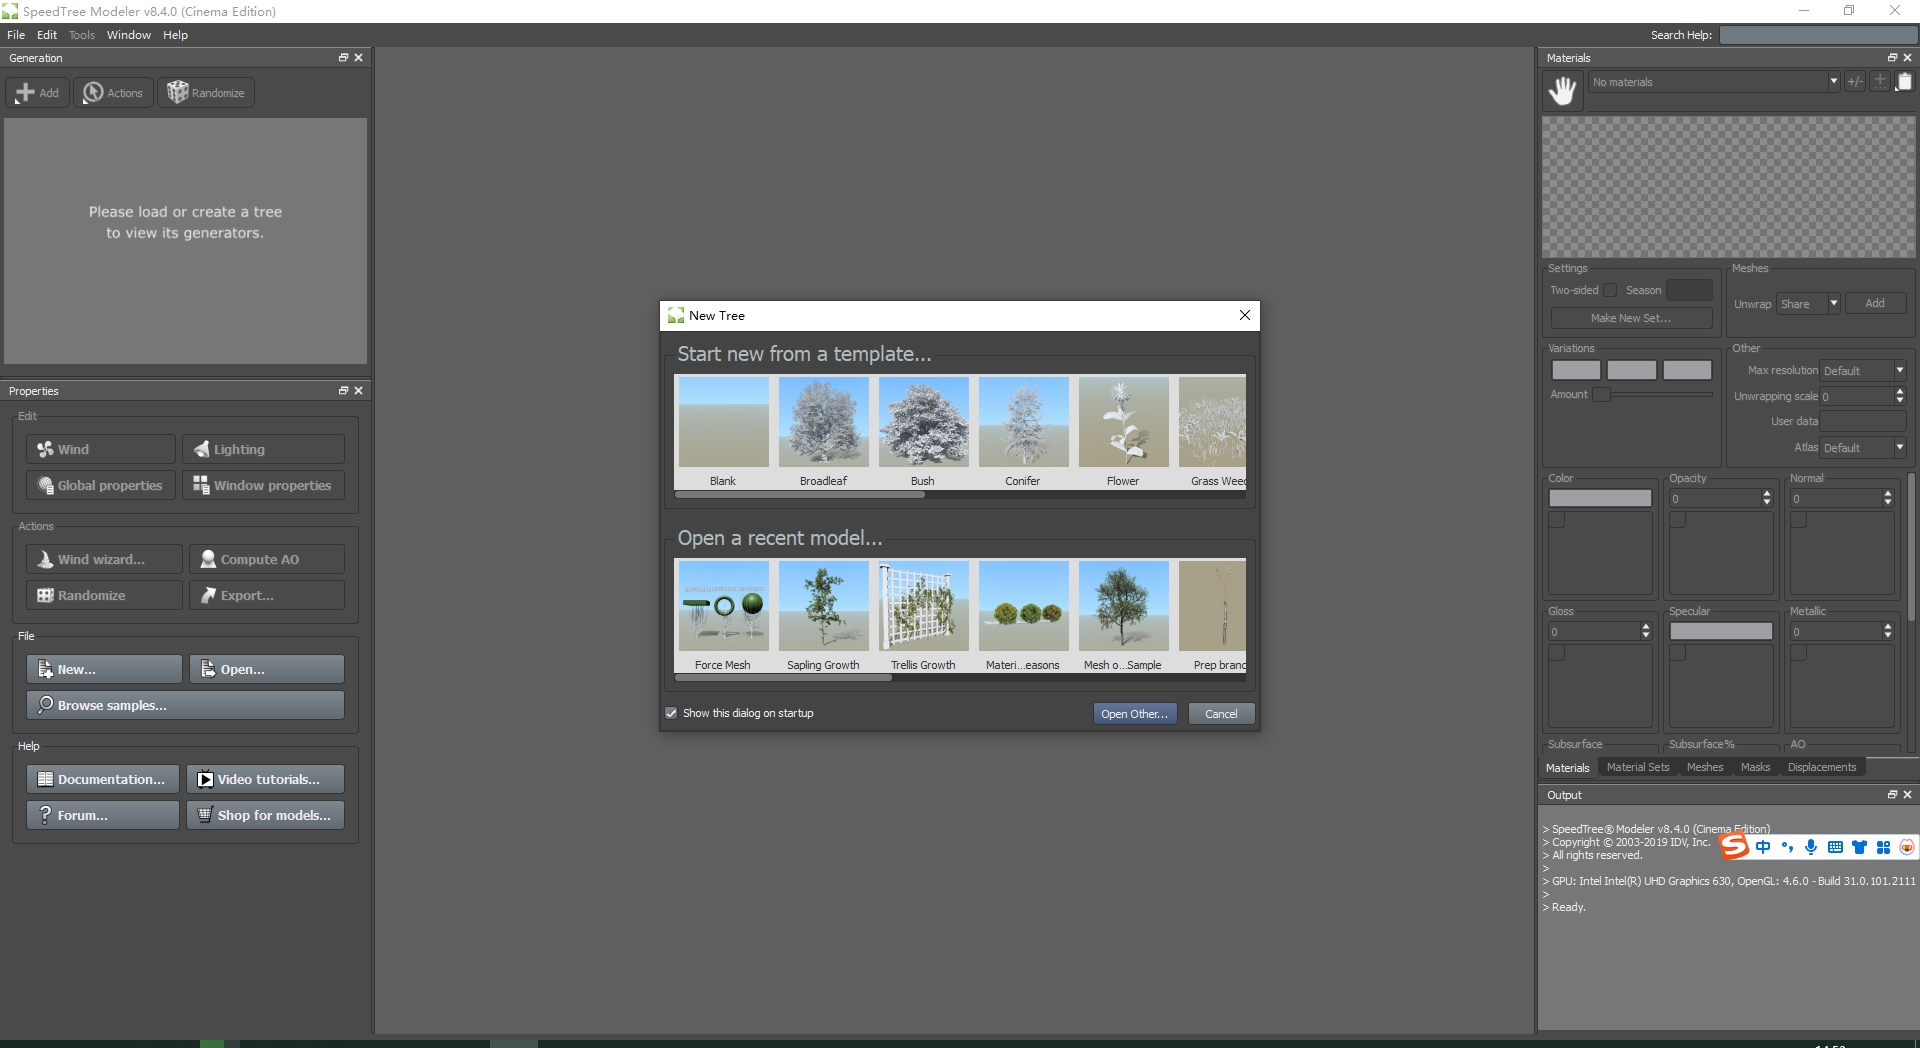The height and width of the screenshot is (1048, 1920).
Task: Click the Export action
Action: tap(267, 596)
